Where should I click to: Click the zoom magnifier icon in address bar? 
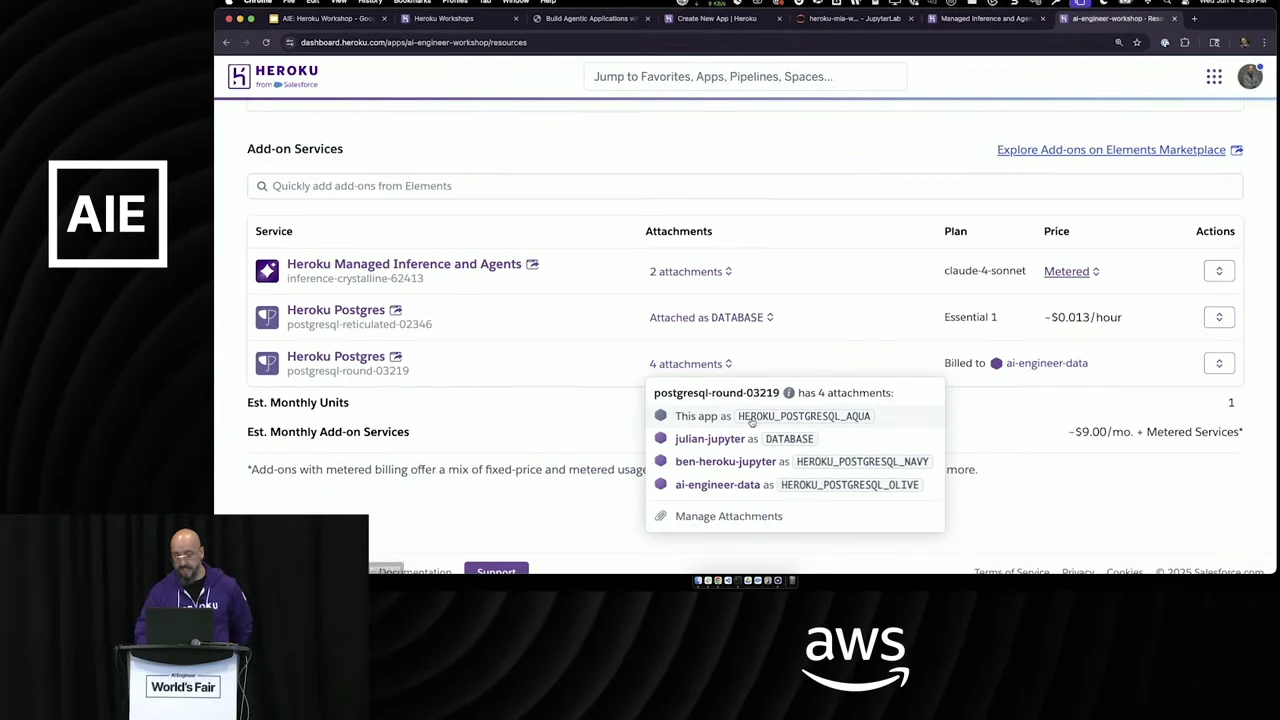point(1119,42)
